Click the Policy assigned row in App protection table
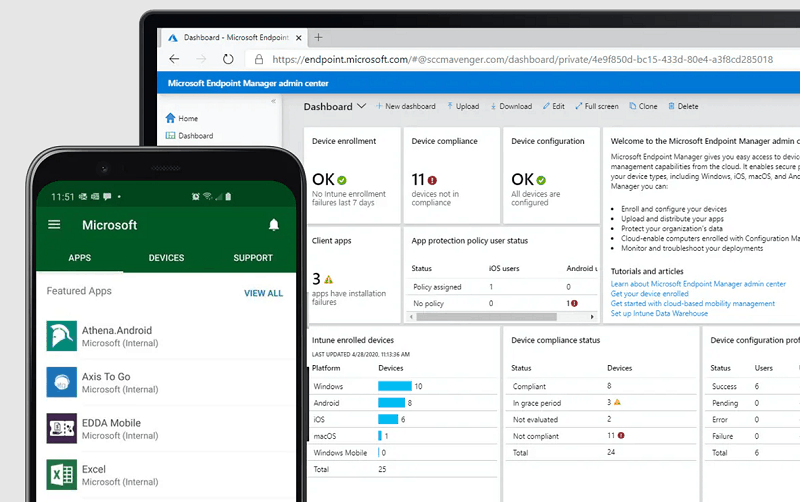The height and width of the screenshot is (502, 800). [x=503, y=287]
